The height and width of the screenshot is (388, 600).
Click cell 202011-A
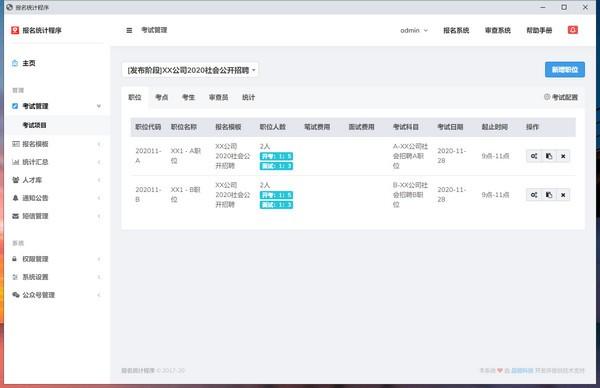click(148, 156)
